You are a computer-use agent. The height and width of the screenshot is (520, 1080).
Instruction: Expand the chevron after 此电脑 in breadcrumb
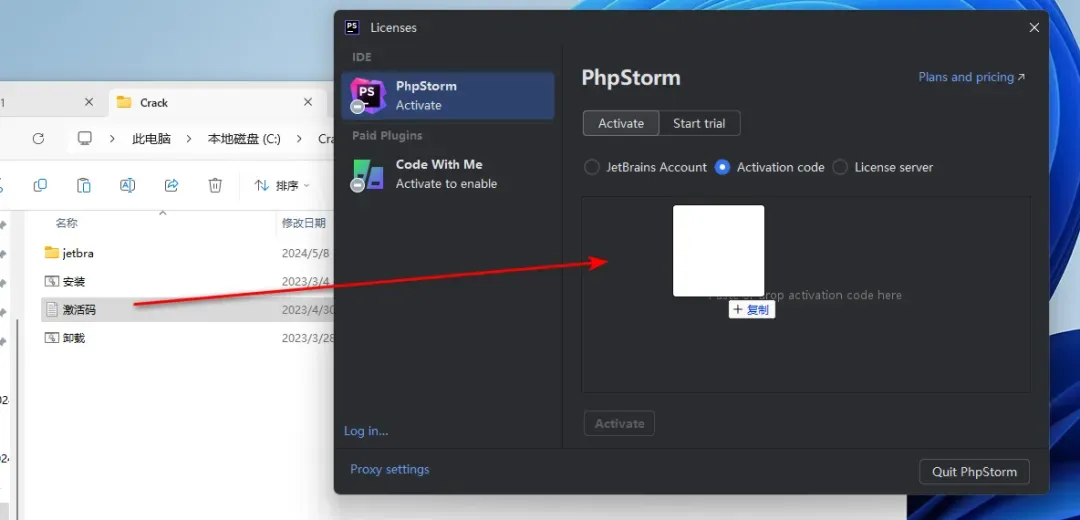point(188,138)
